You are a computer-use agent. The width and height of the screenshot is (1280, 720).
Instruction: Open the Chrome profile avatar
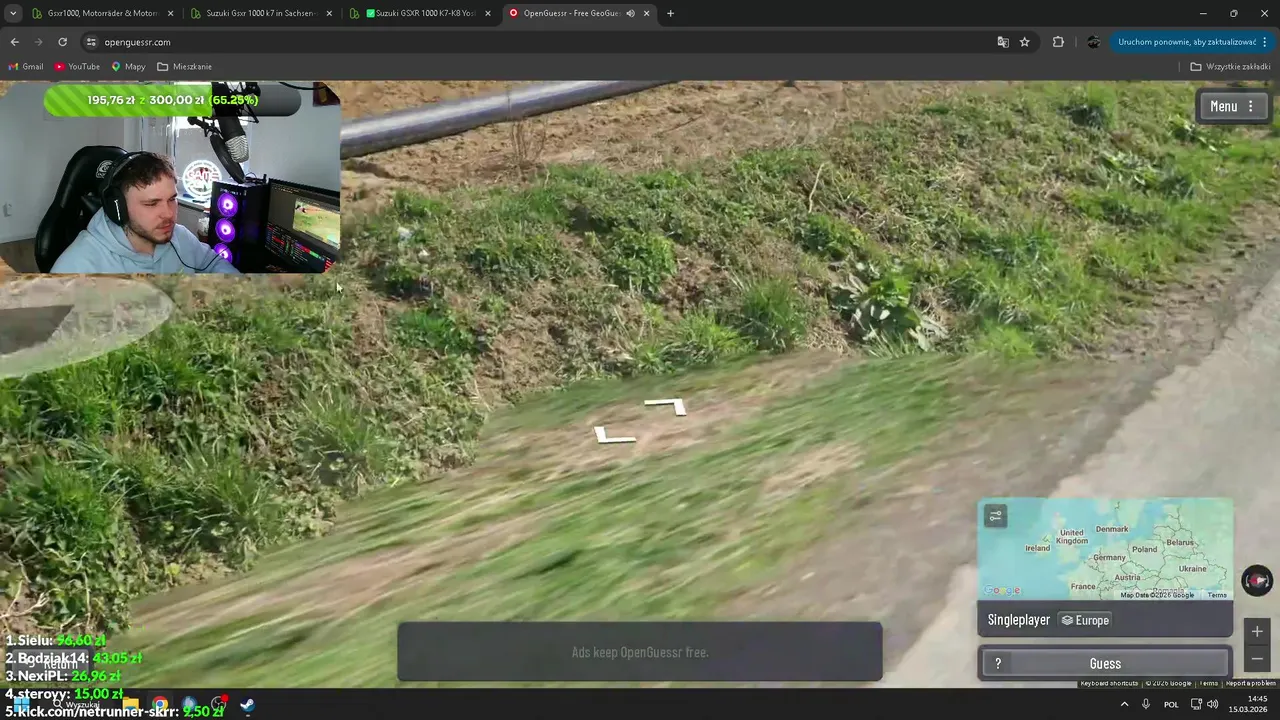pyautogui.click(x=1093, y=42)
